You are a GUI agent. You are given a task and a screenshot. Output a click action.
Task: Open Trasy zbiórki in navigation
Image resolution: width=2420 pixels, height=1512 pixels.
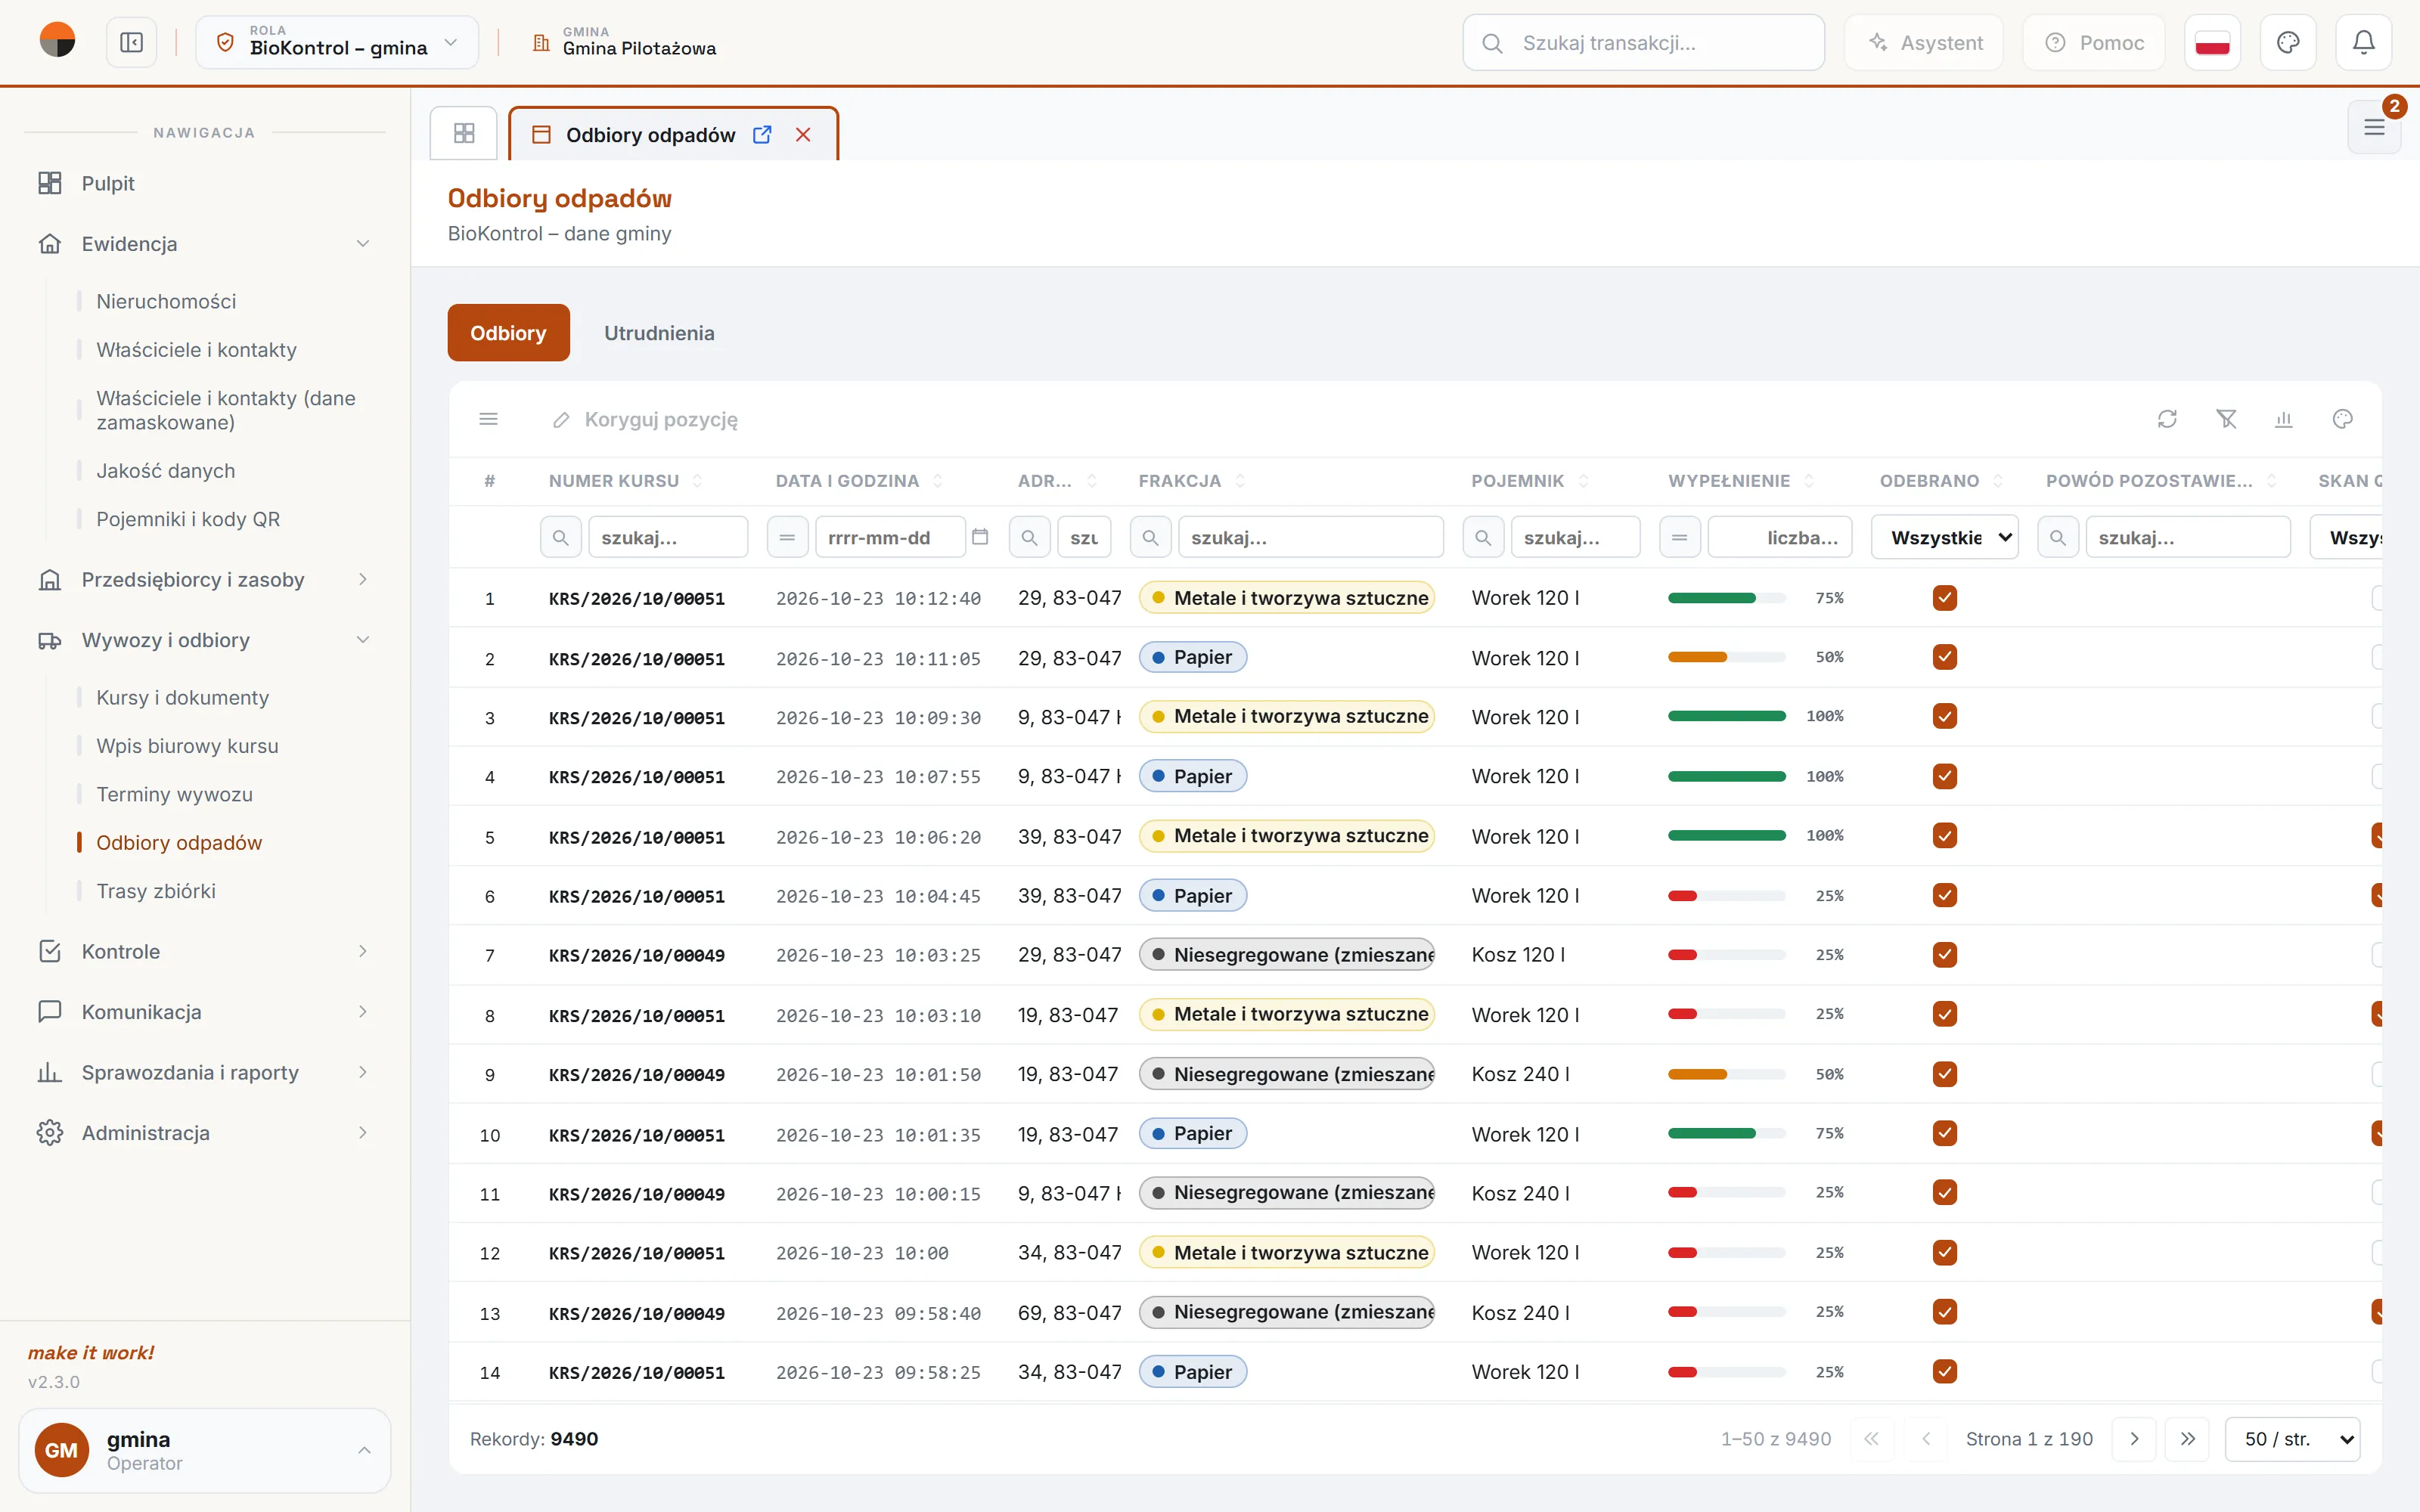point(156,890)
